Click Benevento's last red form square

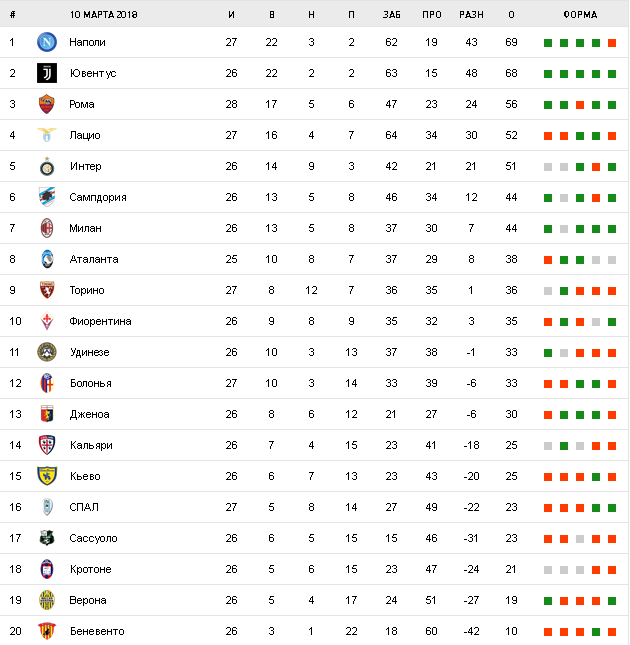(x=611, y=632)
